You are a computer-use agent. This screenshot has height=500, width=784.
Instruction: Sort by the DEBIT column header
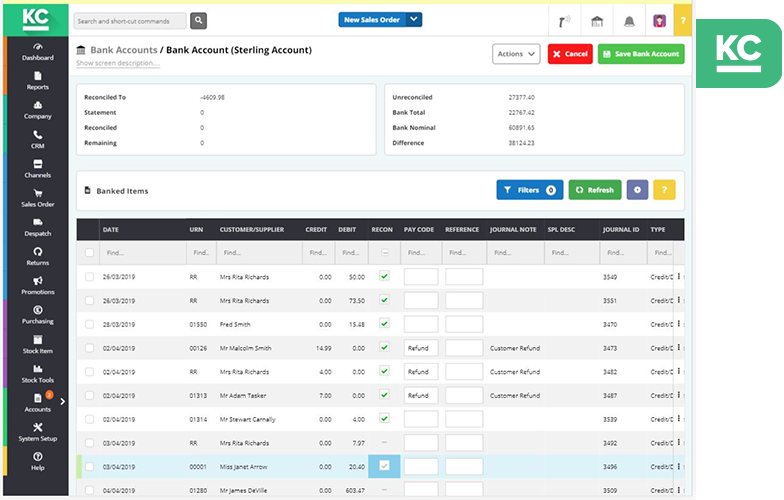pos(347,230)
